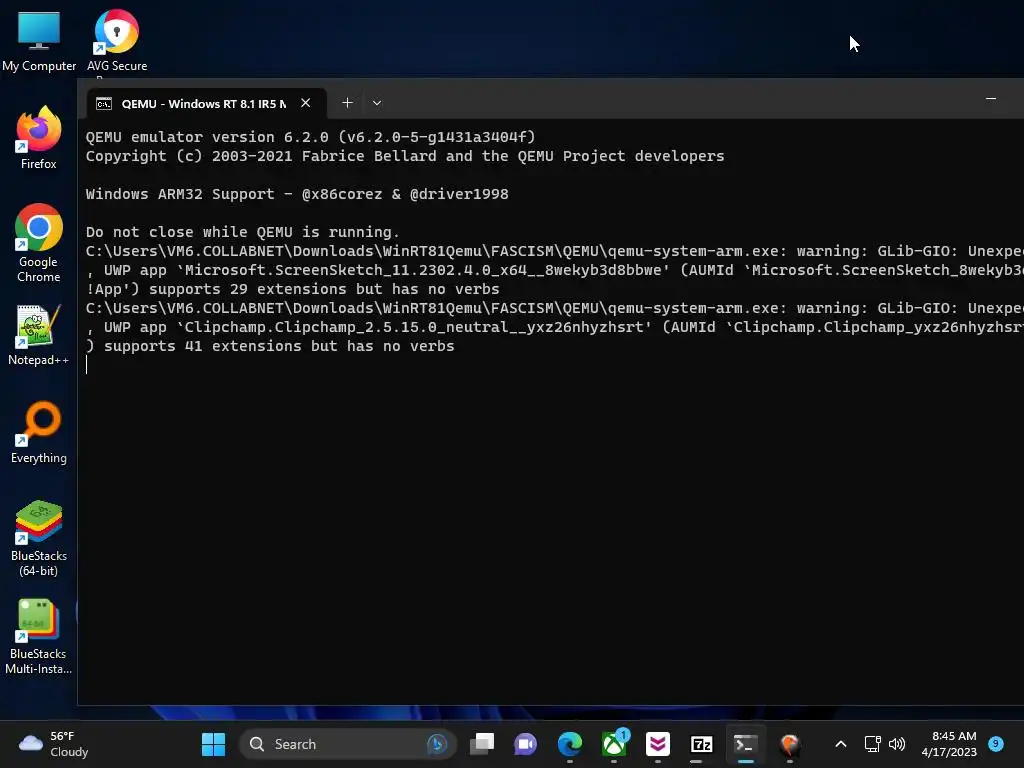Open notification center badge

(x=996, y=743)
